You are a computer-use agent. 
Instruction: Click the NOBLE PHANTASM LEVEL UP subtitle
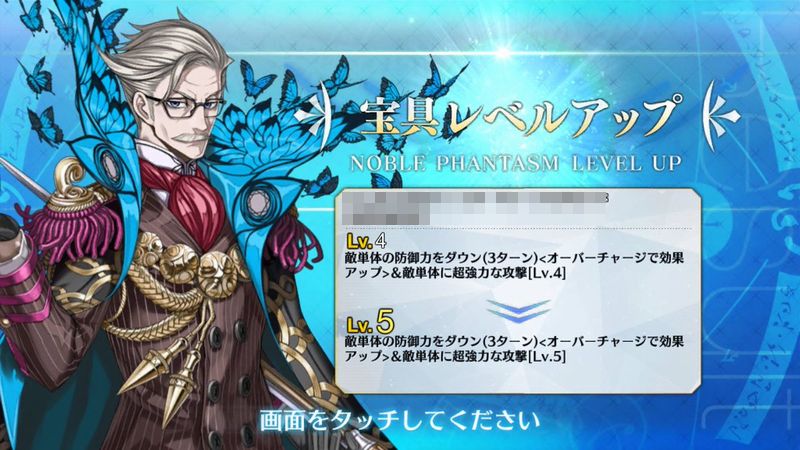coord(516,163)
